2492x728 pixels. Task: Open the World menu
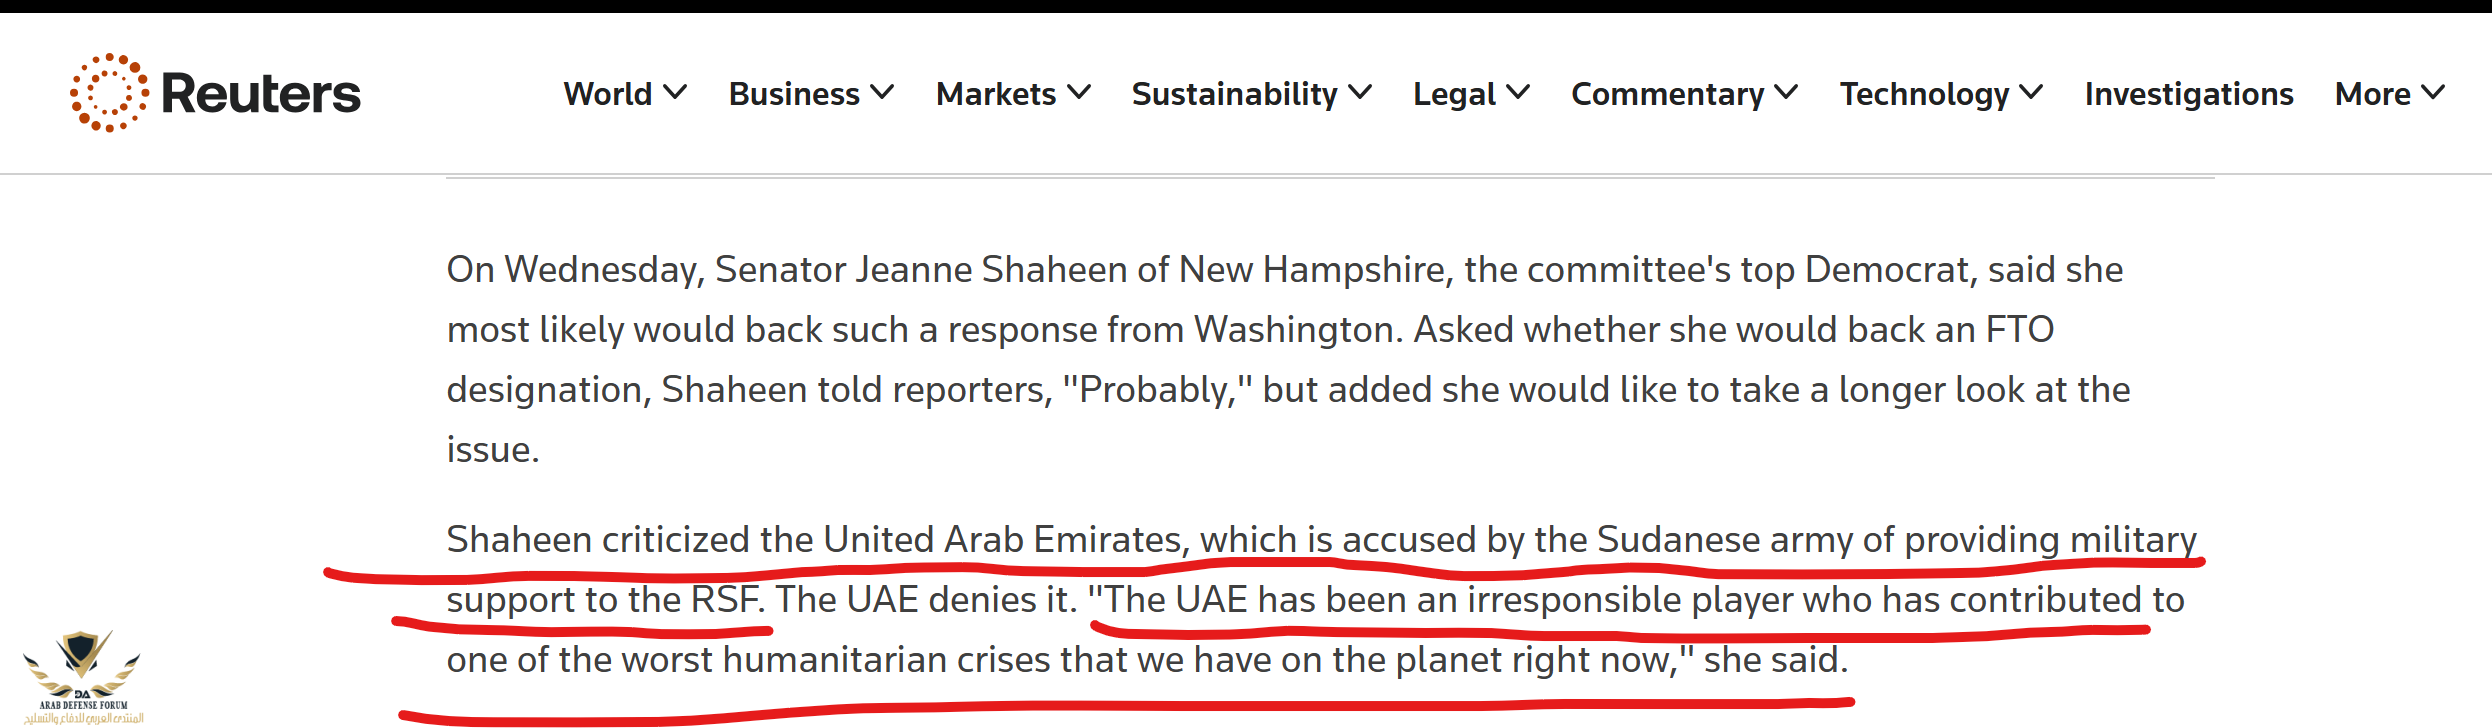coord(607,94)
